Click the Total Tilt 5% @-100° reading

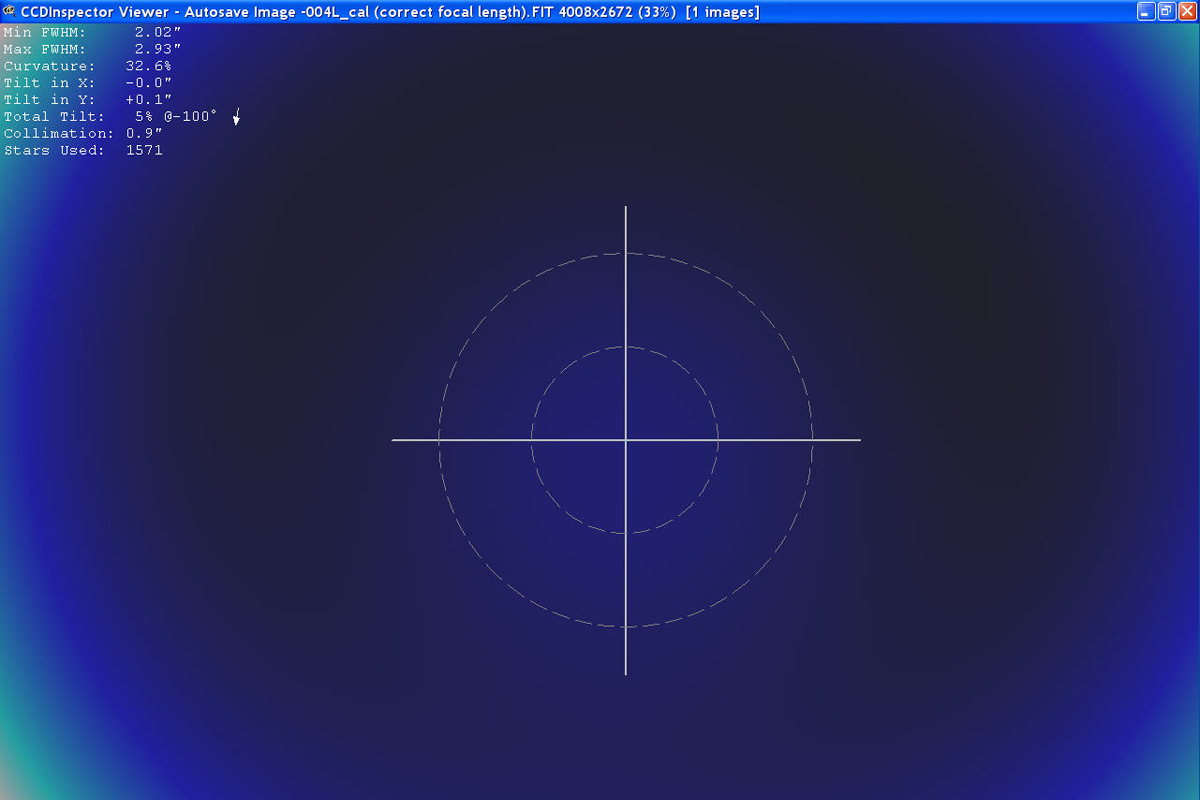tap(175, 117)
